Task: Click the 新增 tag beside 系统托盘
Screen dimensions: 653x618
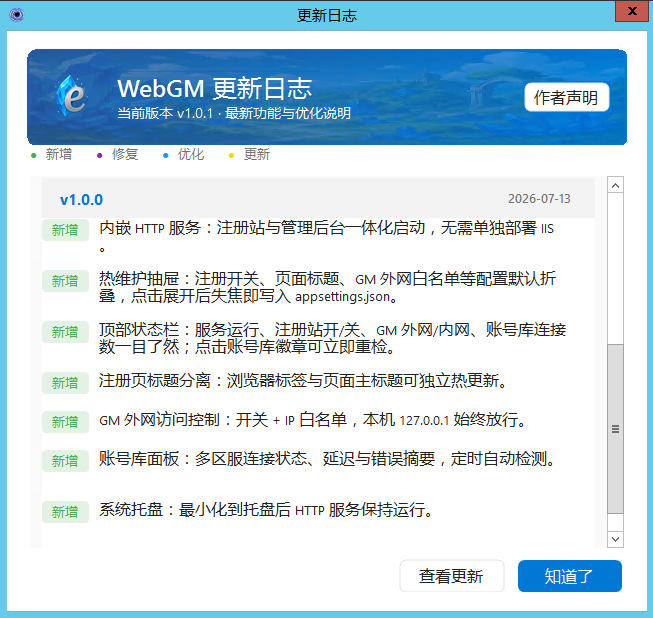Action: point(65,512)
